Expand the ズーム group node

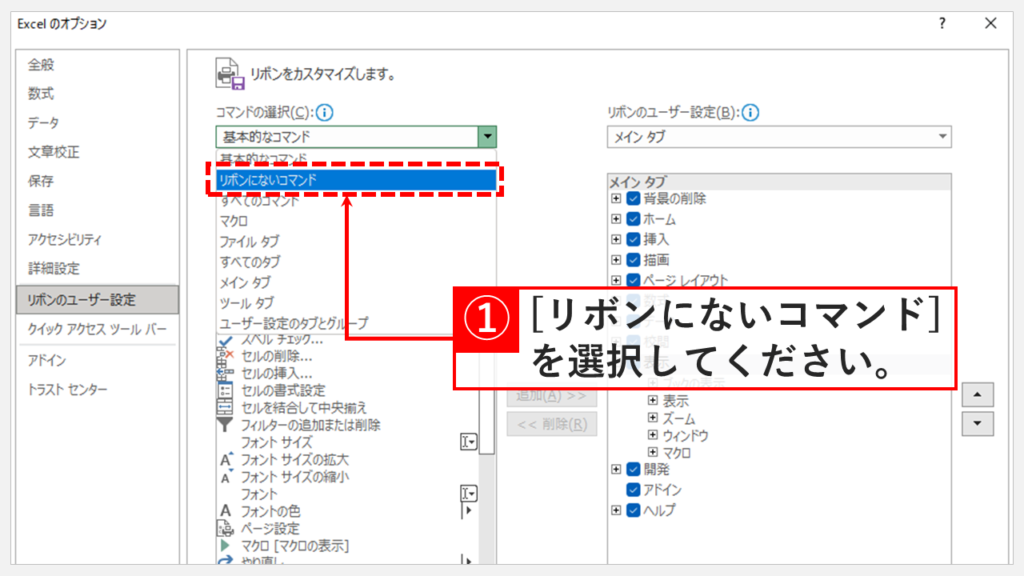(x=653, y=418)
